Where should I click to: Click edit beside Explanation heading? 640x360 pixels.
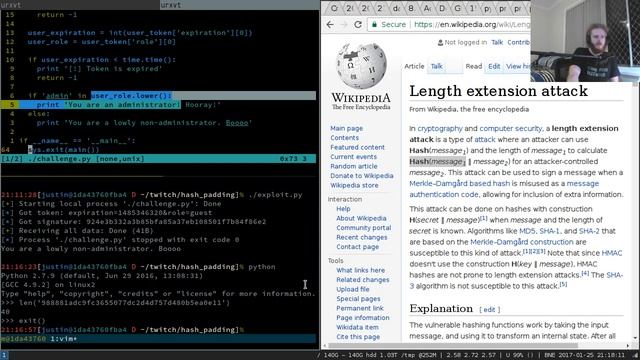pos(489,309)
